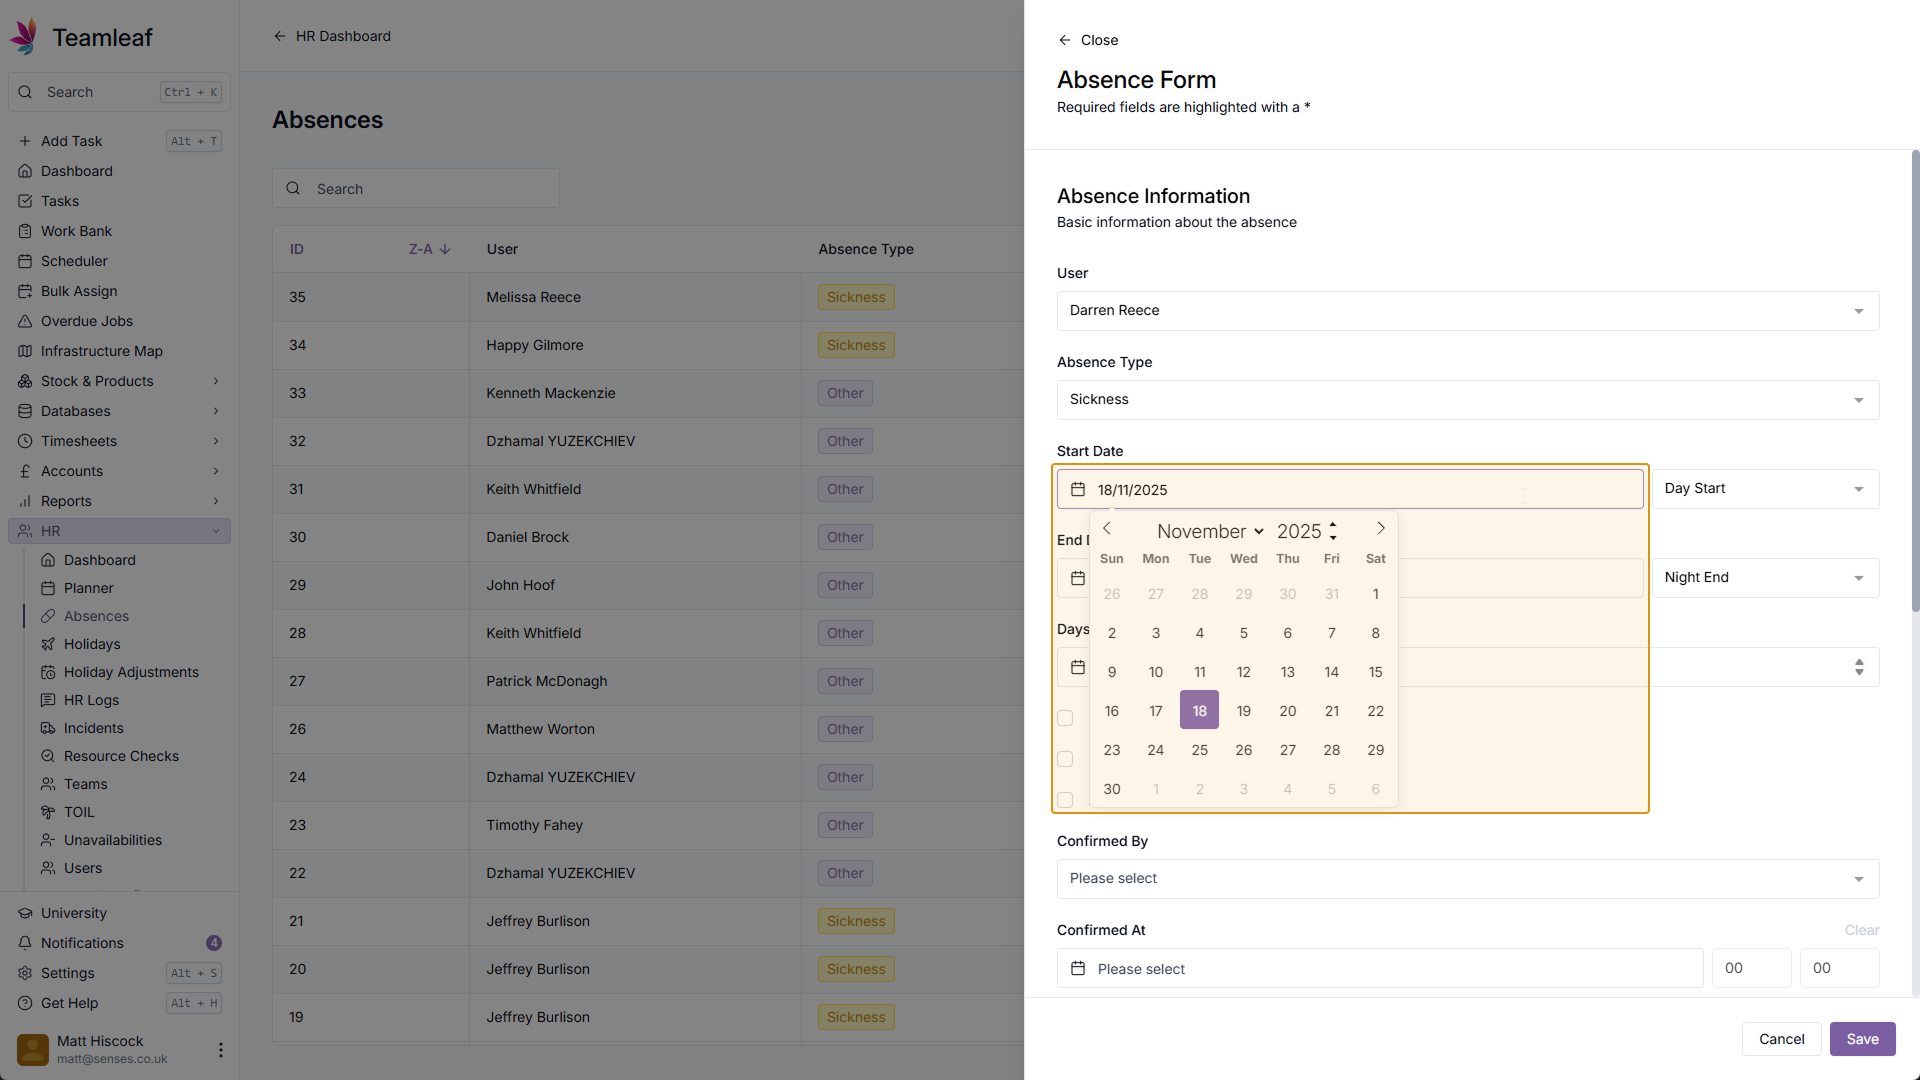Expand the Day Start dropdown
1920x1080 pixels.
pyautogui.click(x=1765, y=489)
